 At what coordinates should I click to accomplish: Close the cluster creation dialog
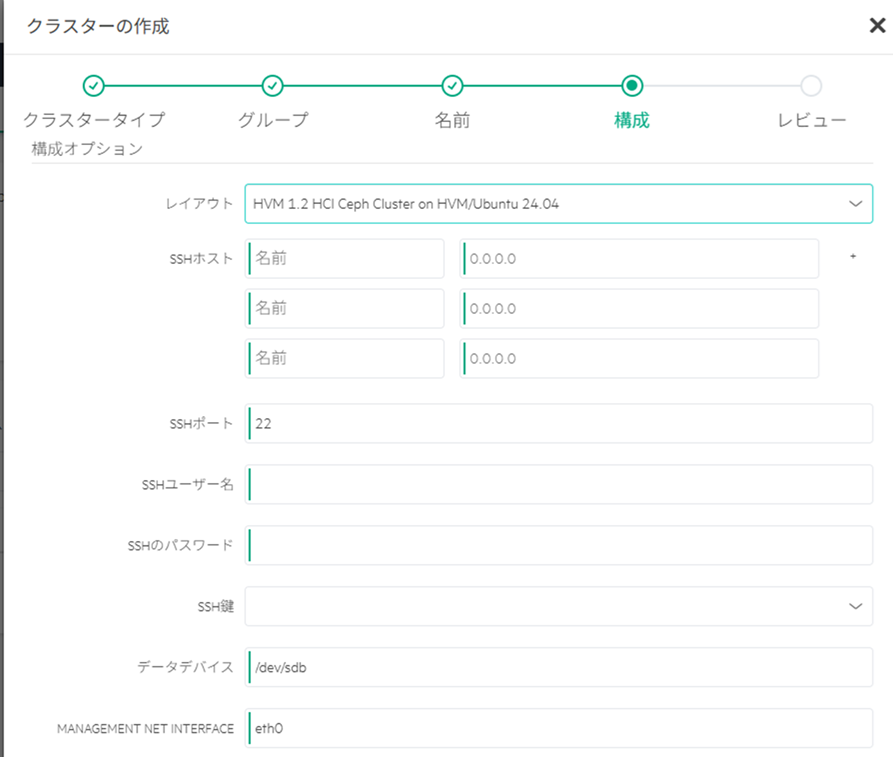click(877, 26)
